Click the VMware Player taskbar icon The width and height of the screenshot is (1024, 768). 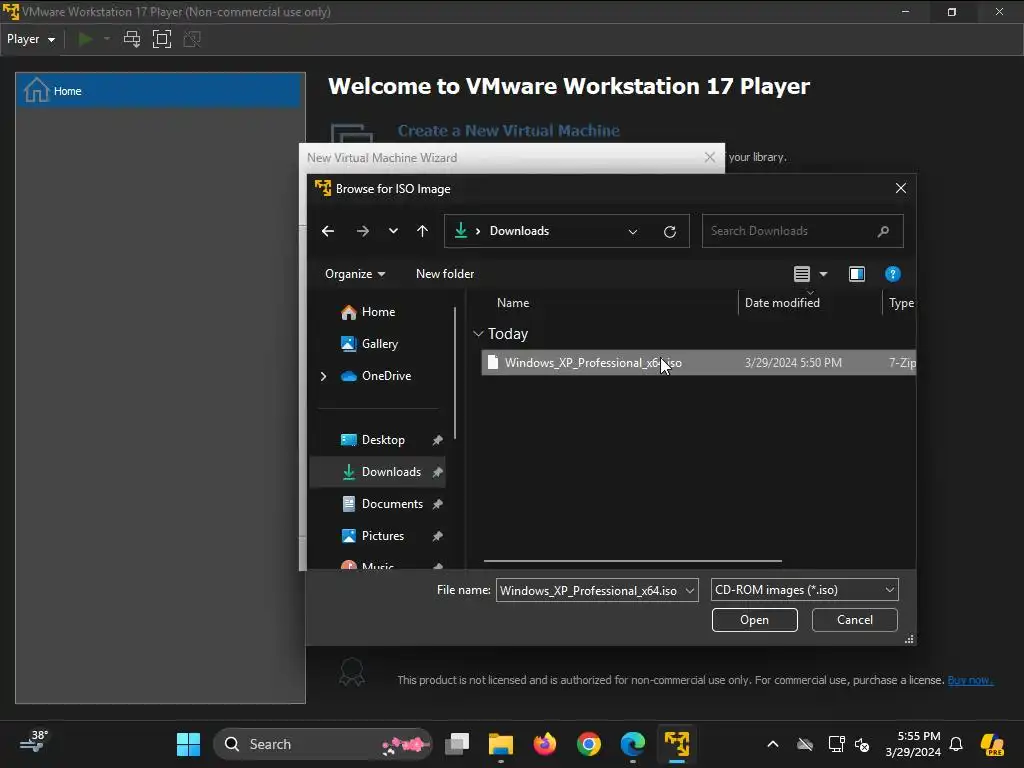coord(677,744)
